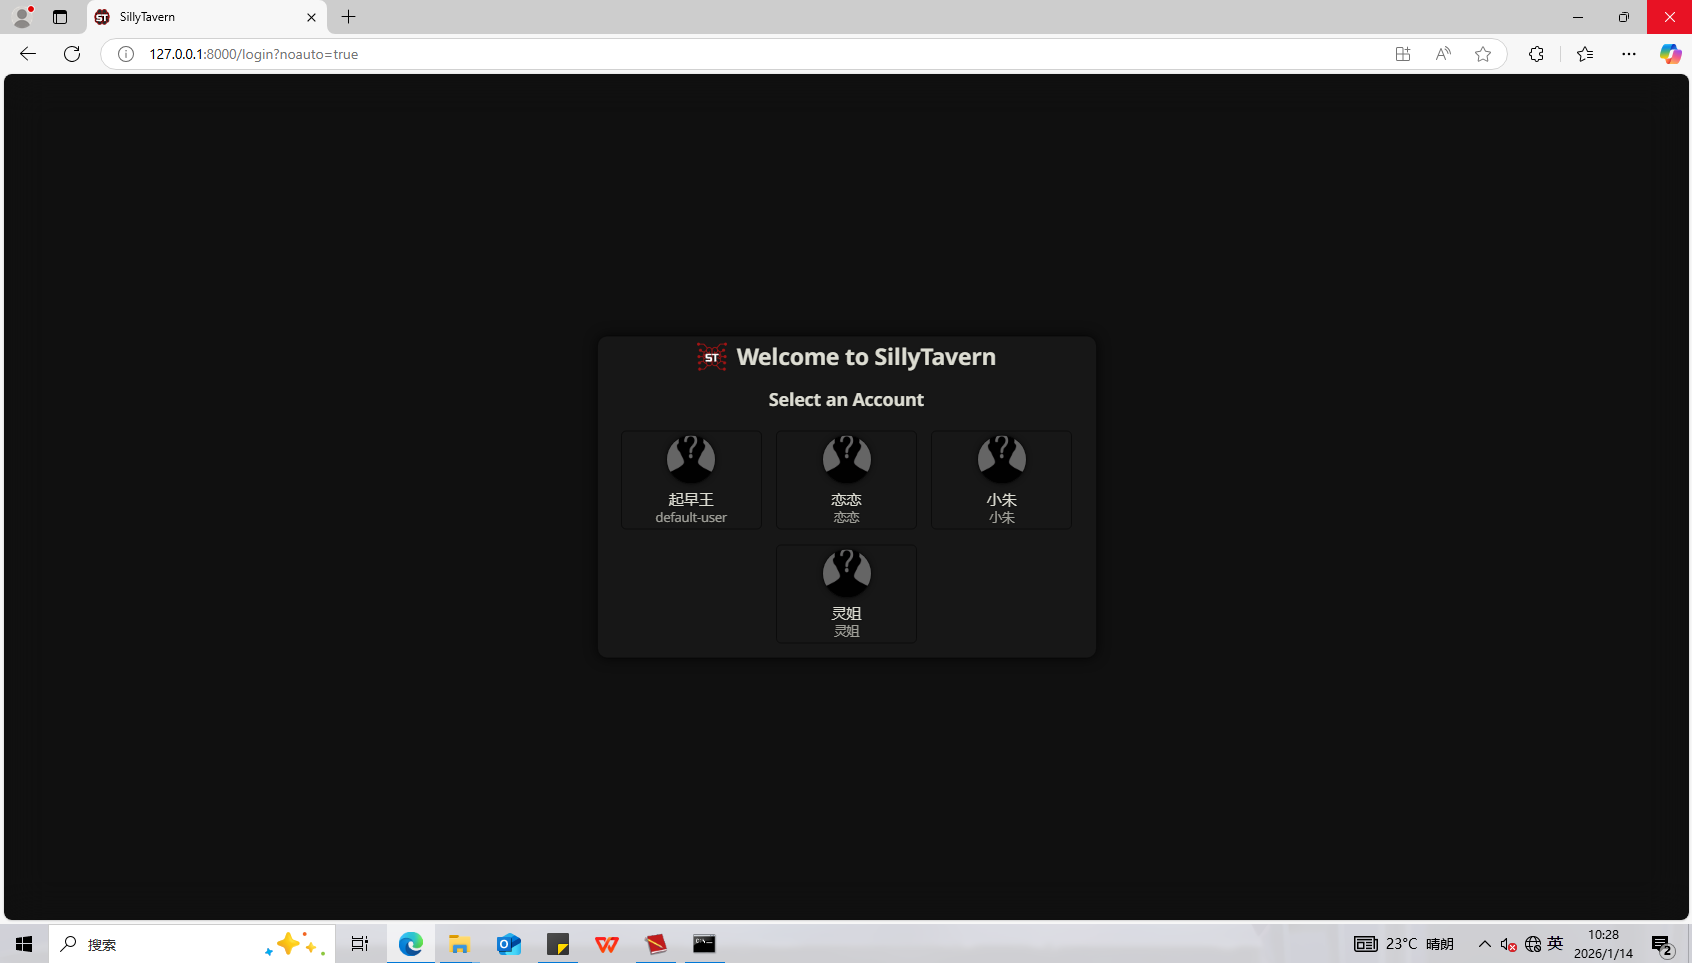Open the Favorites list icon
1692x963 pixels.
tap(1585, 54)
